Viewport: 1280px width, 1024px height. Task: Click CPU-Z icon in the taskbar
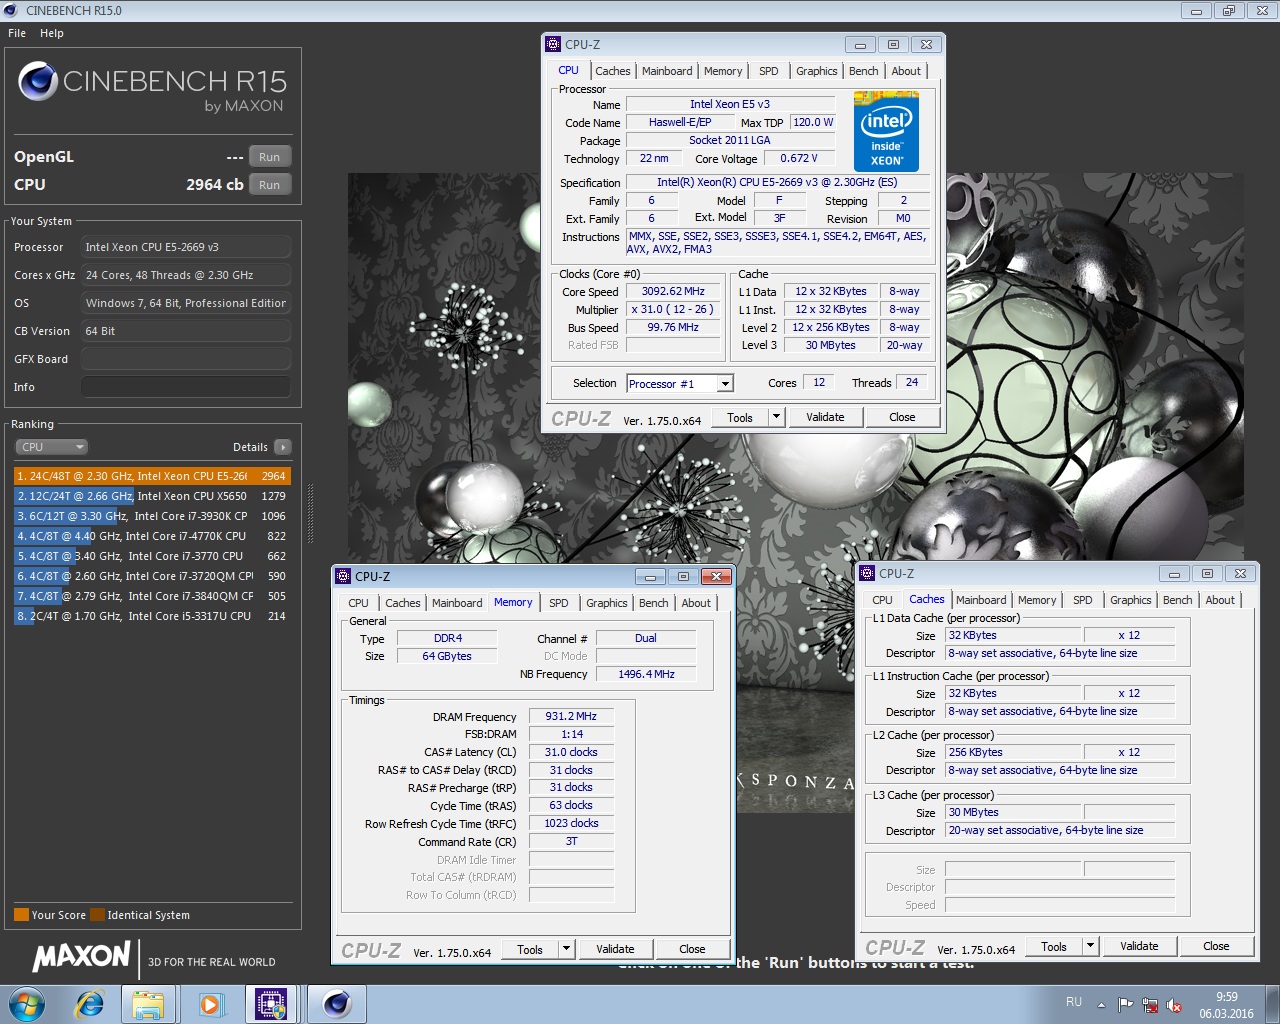pos(271,1004)
